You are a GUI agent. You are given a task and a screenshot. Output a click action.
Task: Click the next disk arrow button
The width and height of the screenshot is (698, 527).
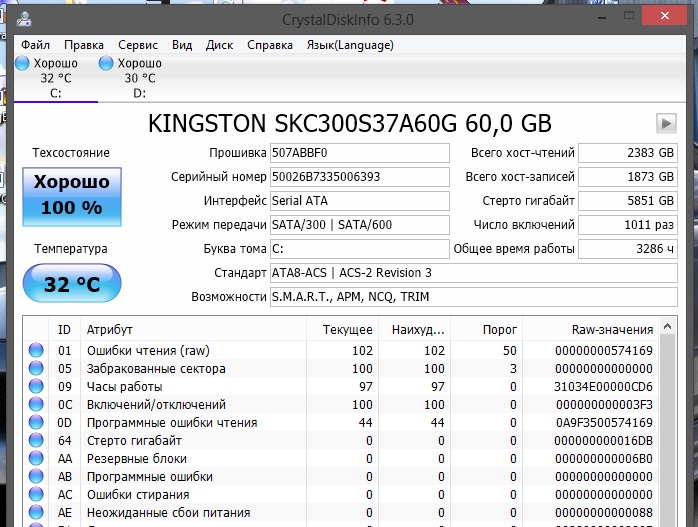666,123
